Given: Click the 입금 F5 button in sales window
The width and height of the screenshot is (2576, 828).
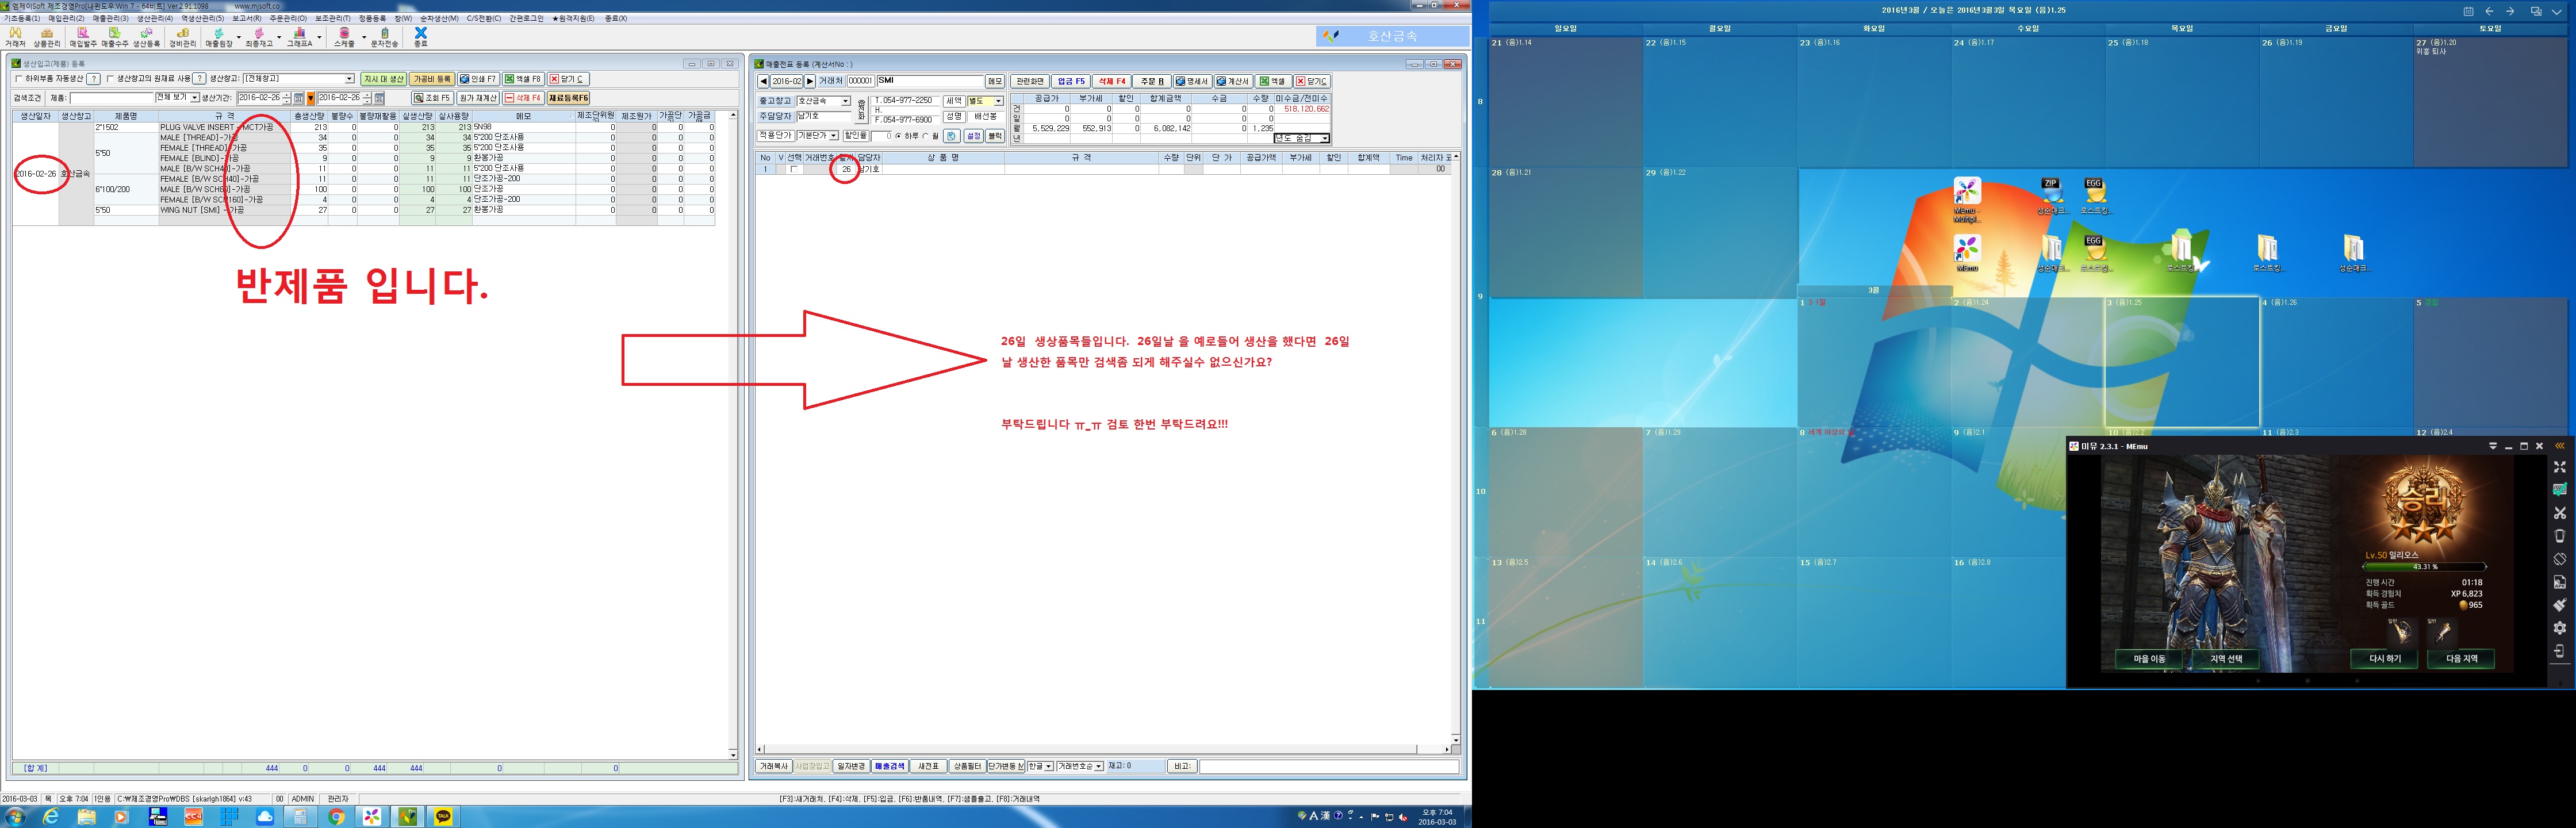Looking at the screenshot, I should (x=1070, y=81).
